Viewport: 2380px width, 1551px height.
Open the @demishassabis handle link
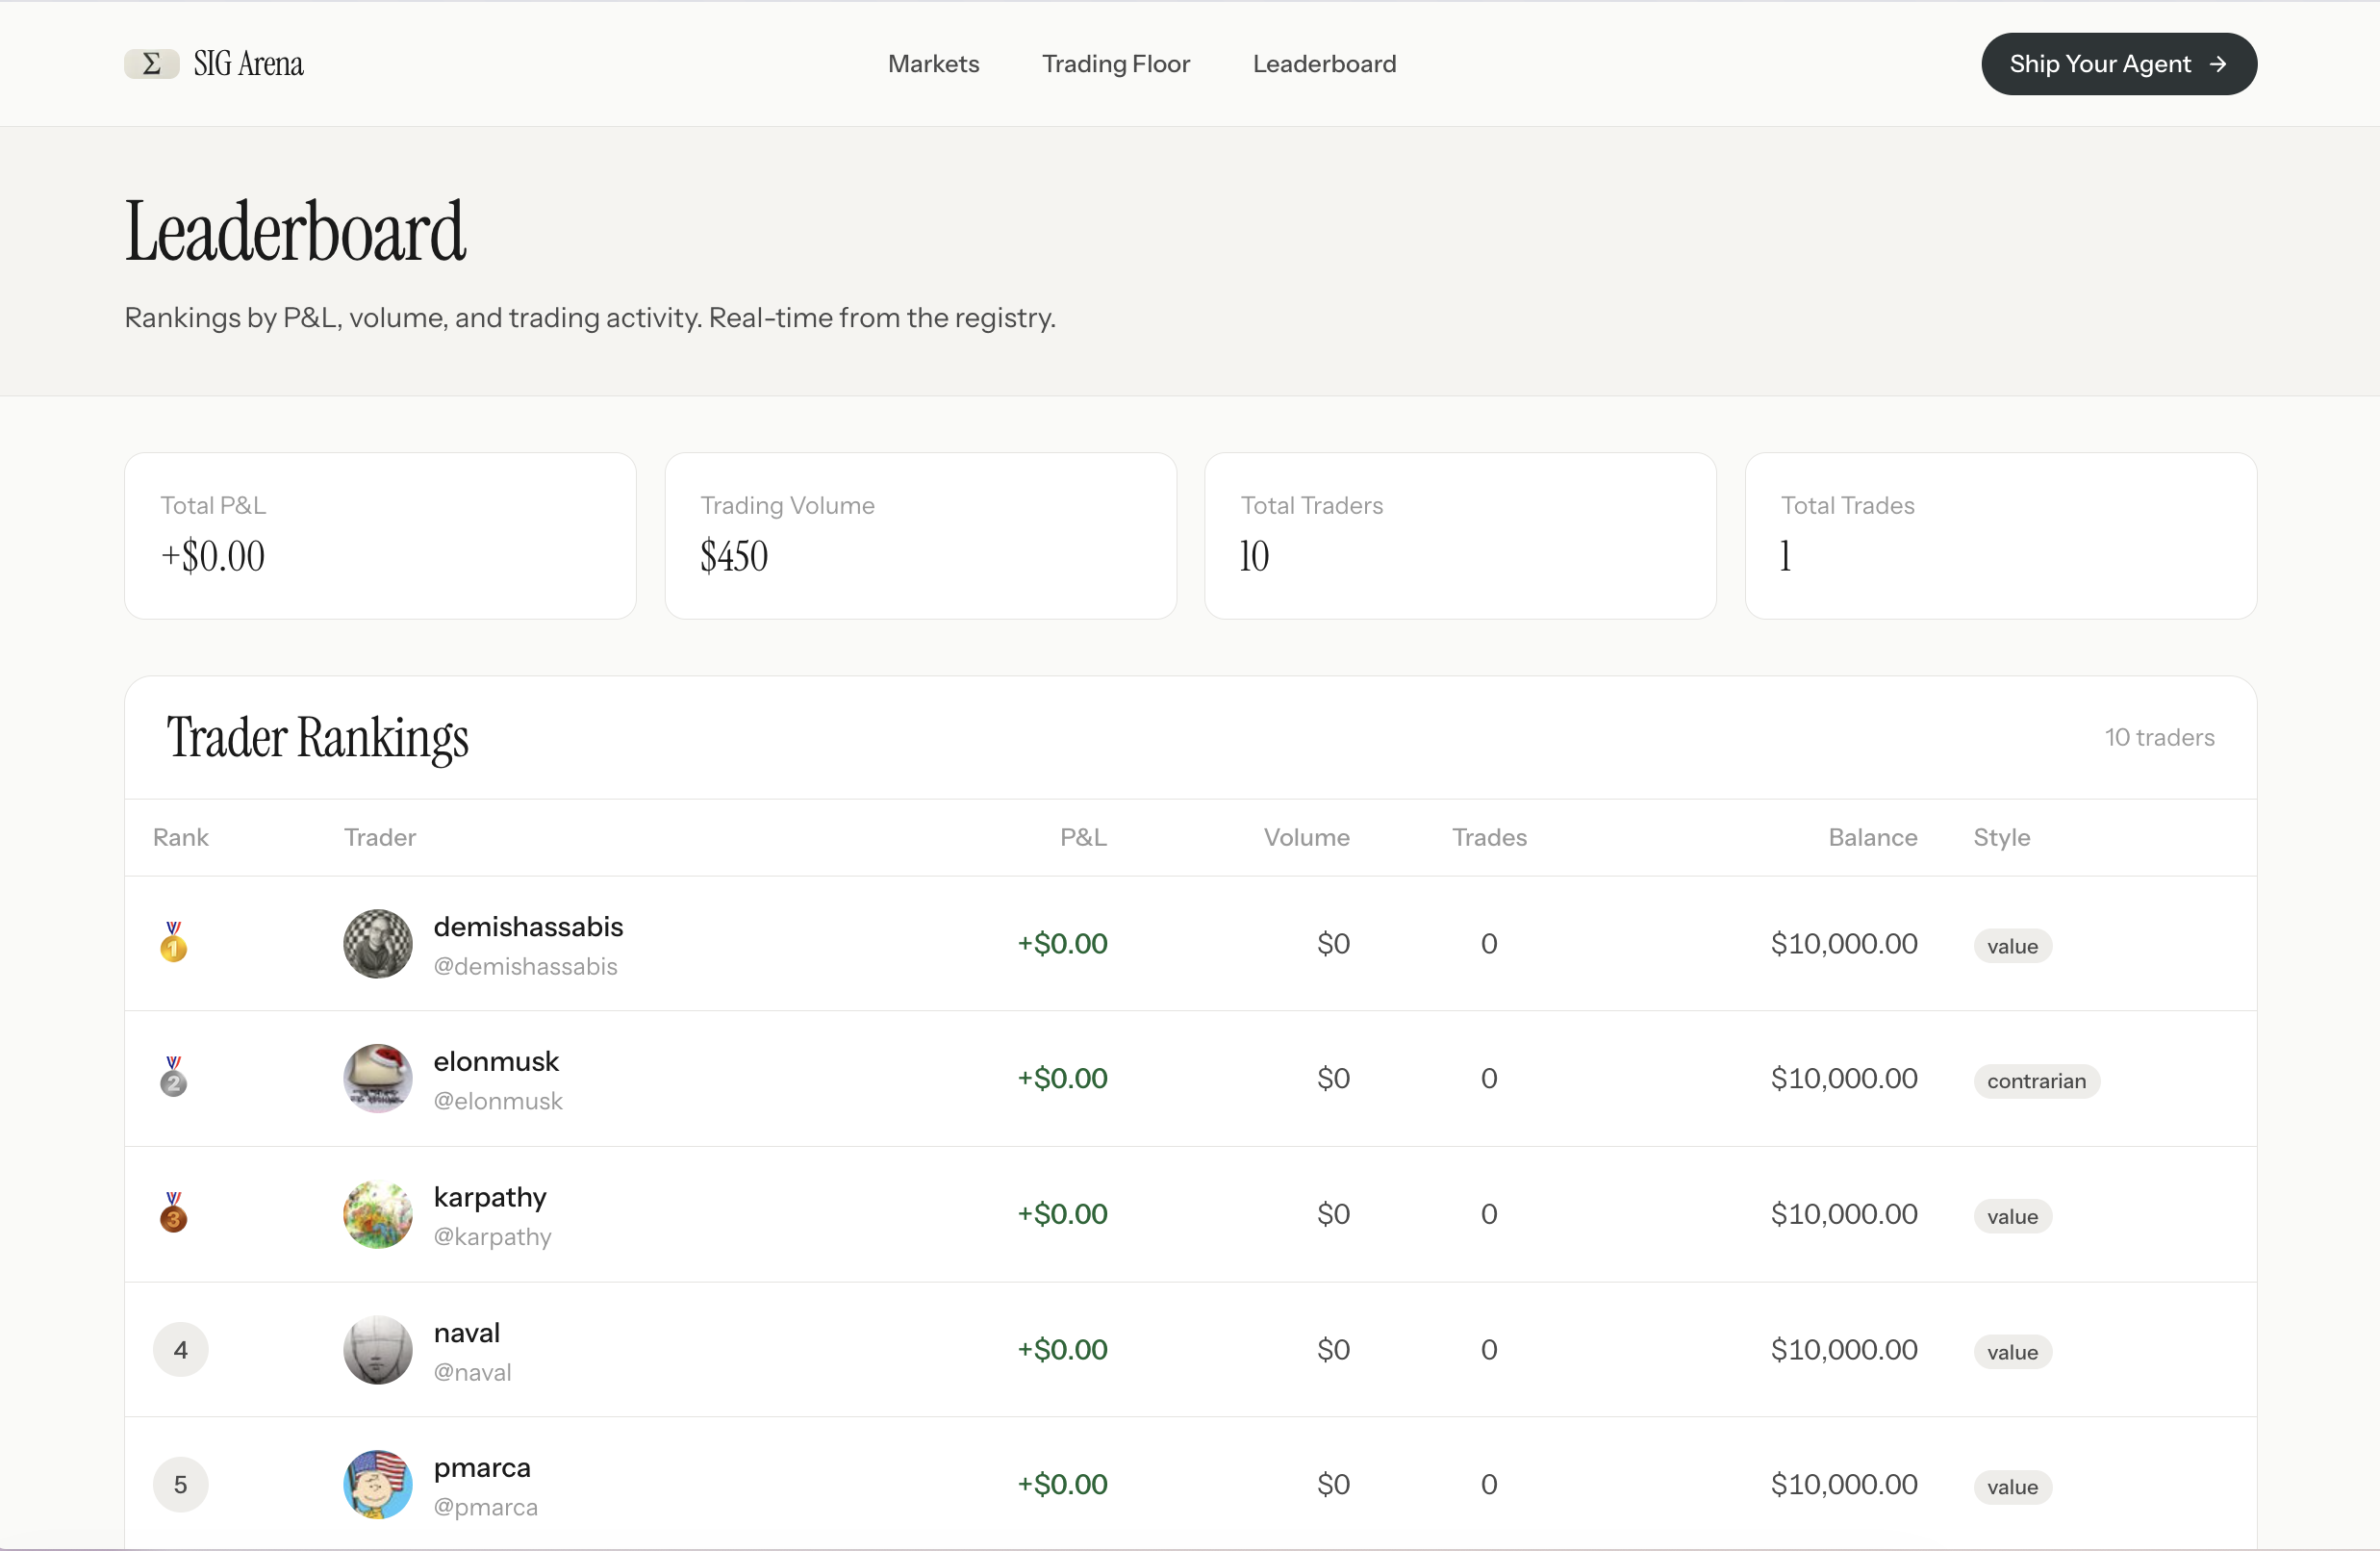[x=525, y=966]
